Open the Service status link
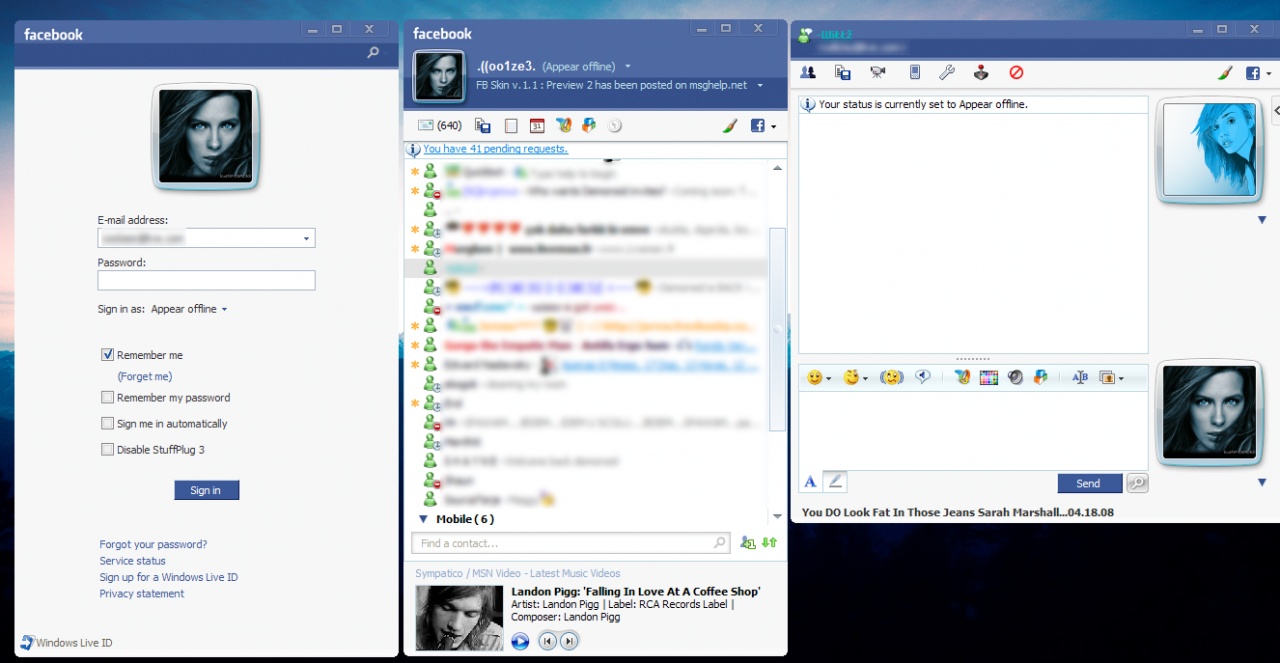1280x663 pixels. click(x=132, y=561)
